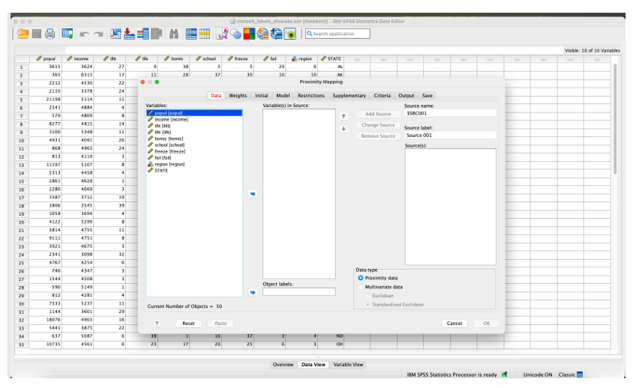Click the Source label input field
This screenshot has width=636, height=388.
point(450,135)
